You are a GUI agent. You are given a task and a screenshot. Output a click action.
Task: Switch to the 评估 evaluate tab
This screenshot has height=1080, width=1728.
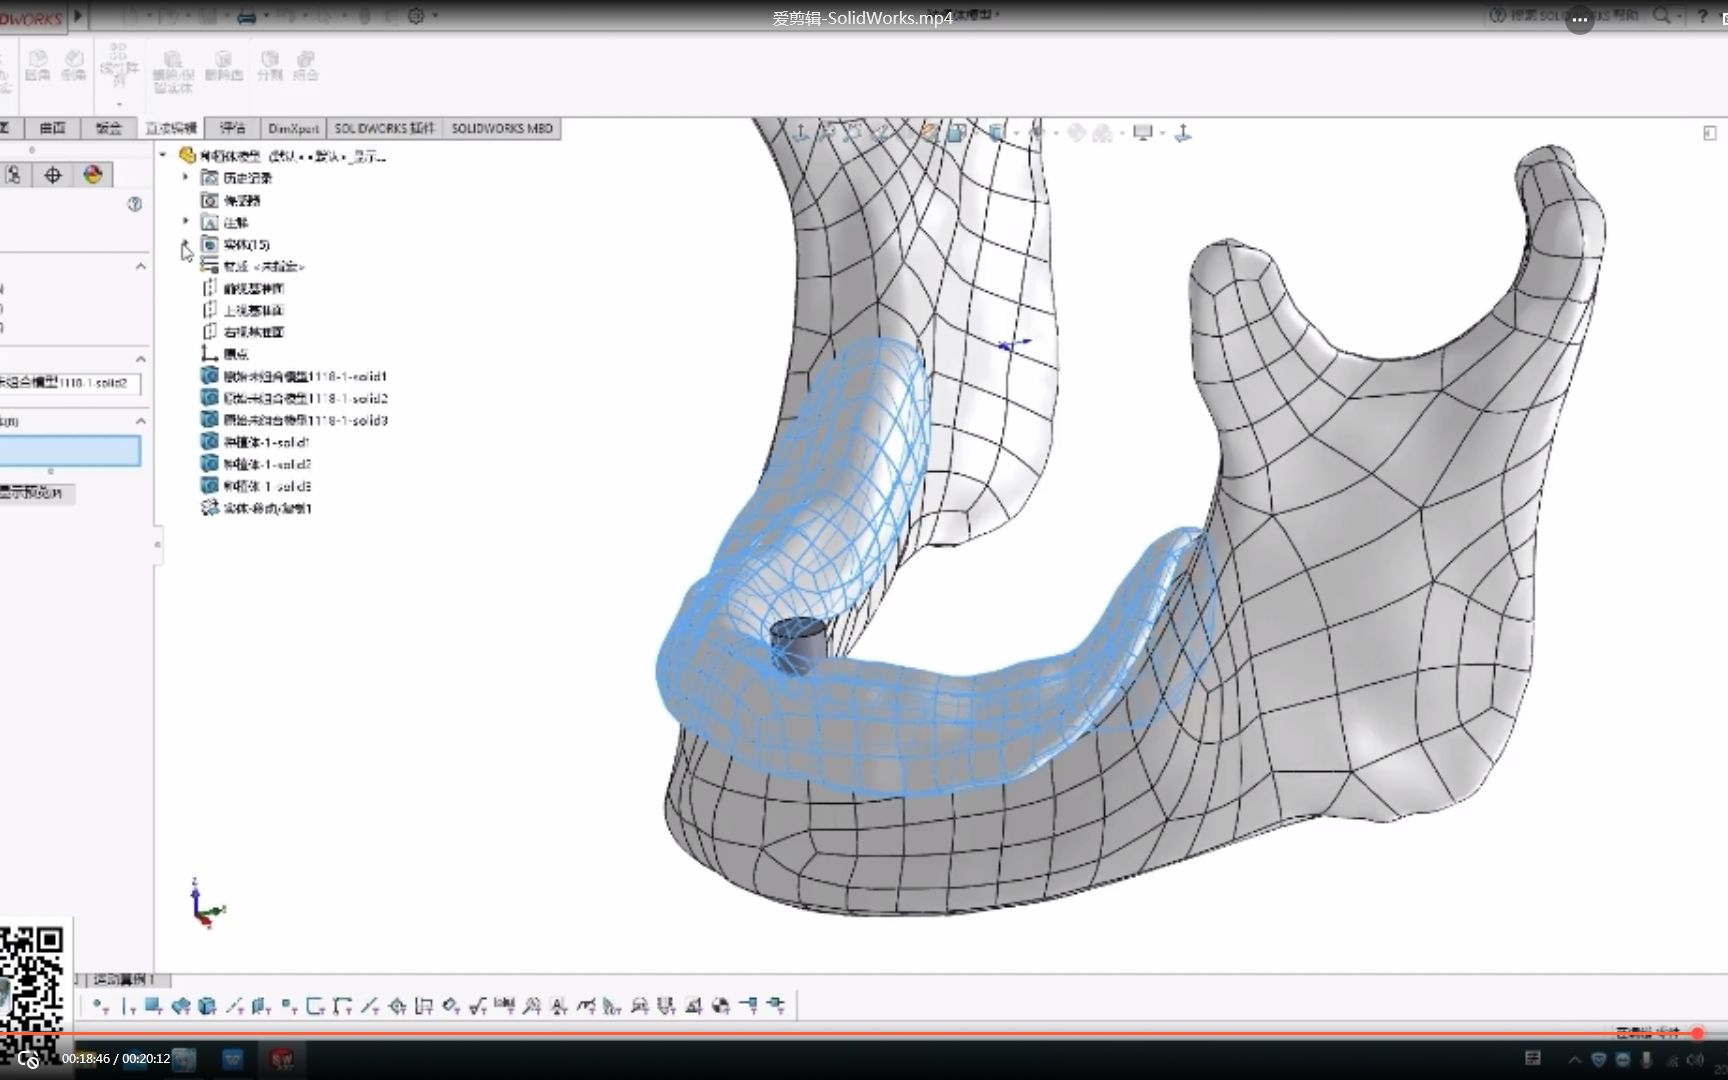(x=233, y=128)
